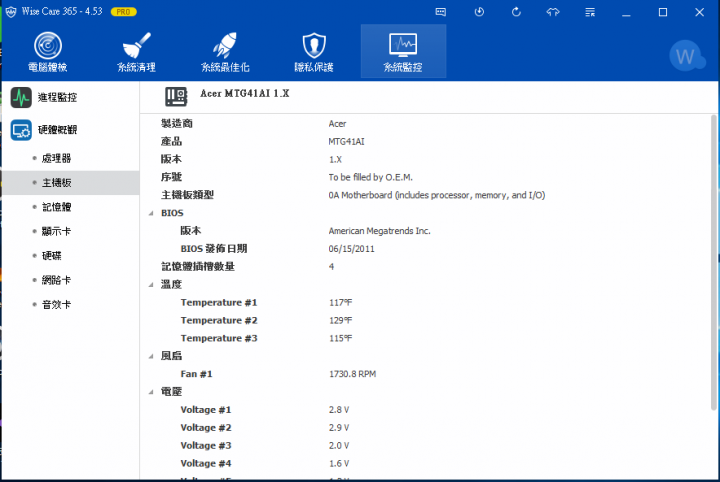Click the user avatar W icon
The image size is (720, 482).
pyautogui.click(x=686, y=56)
